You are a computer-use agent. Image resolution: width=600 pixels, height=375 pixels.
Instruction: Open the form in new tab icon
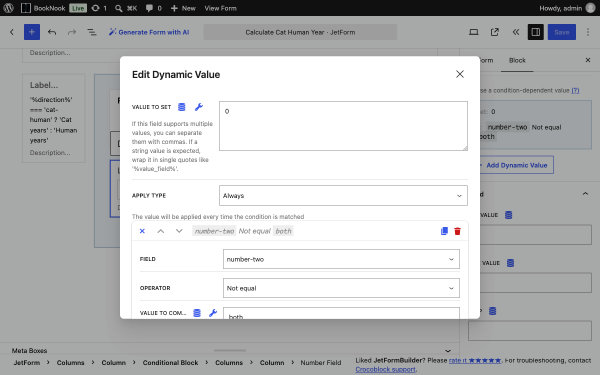tap(495, 32)
